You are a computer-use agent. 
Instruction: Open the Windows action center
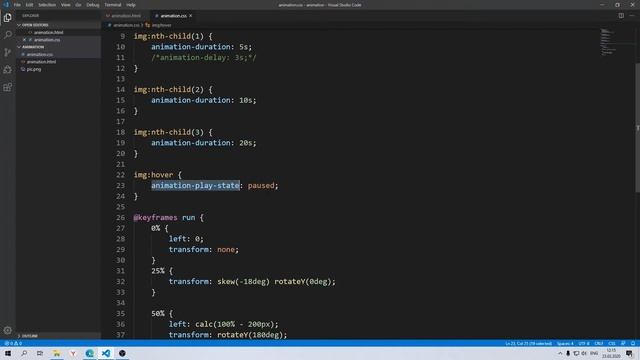[629, 353]
